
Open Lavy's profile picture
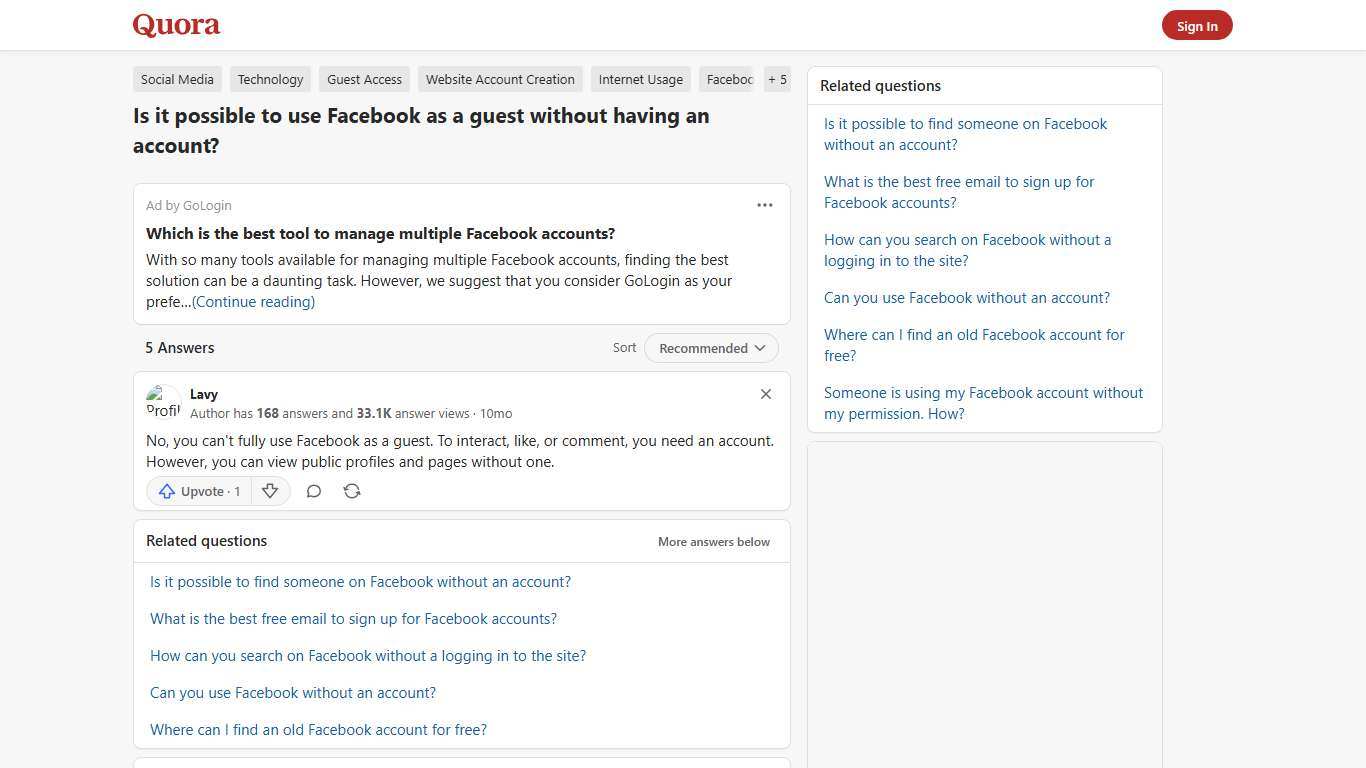(163, 402)
